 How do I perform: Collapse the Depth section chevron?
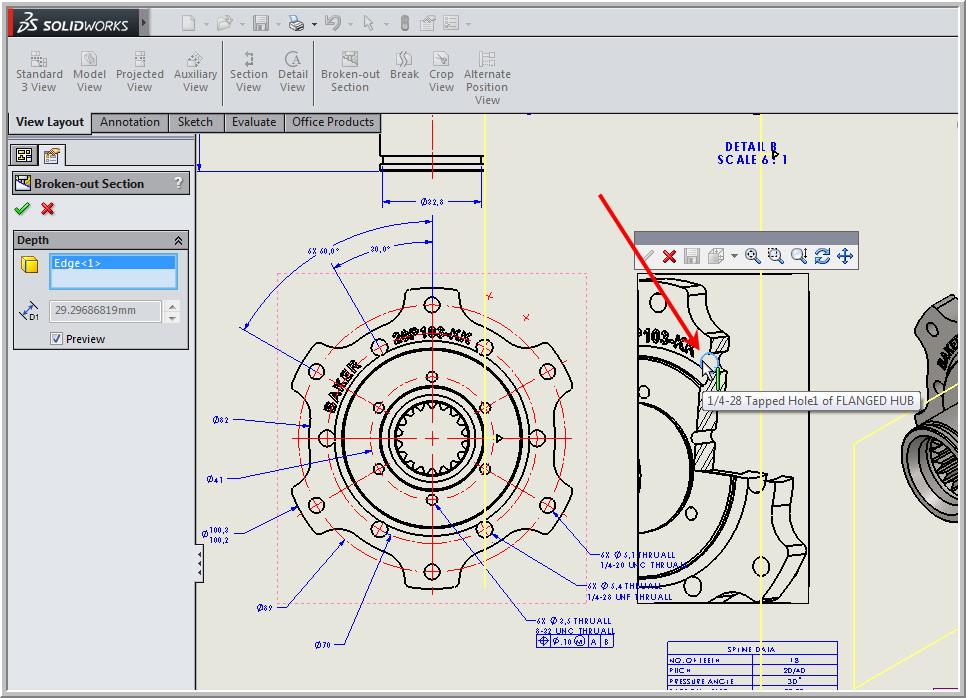point(178,240)
